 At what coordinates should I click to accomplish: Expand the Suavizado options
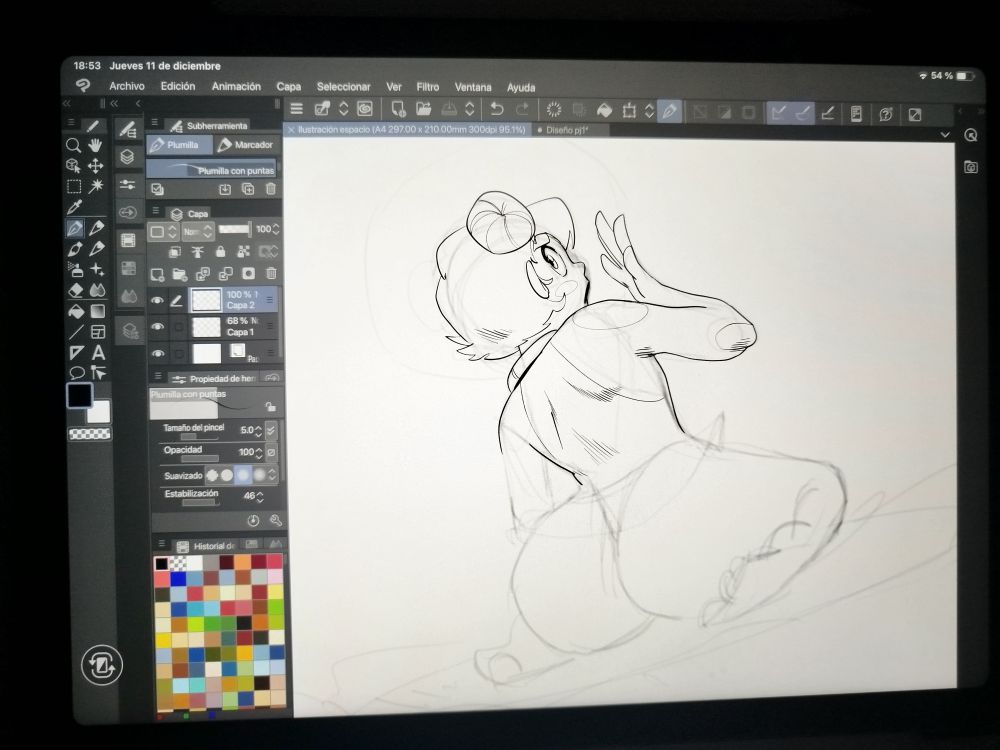[270, 474]
